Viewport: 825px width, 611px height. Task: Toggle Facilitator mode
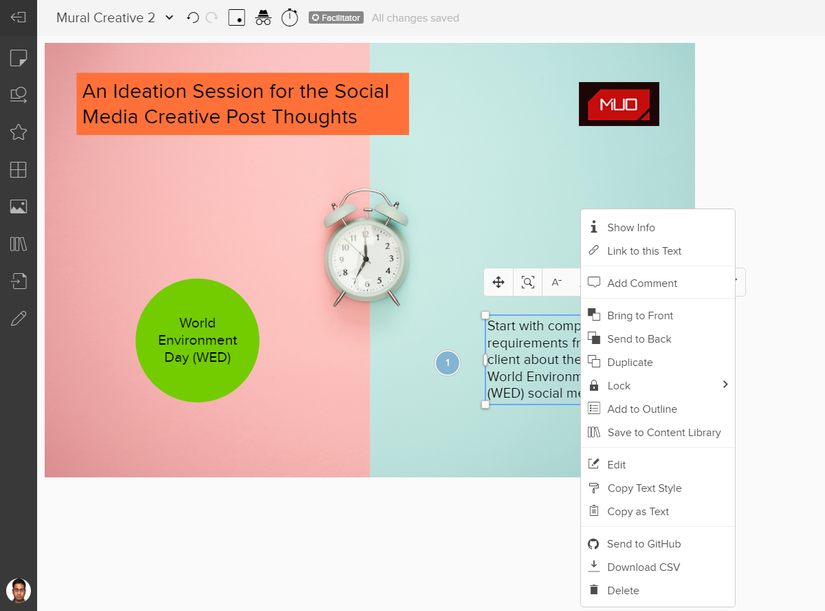click(335, 17)
